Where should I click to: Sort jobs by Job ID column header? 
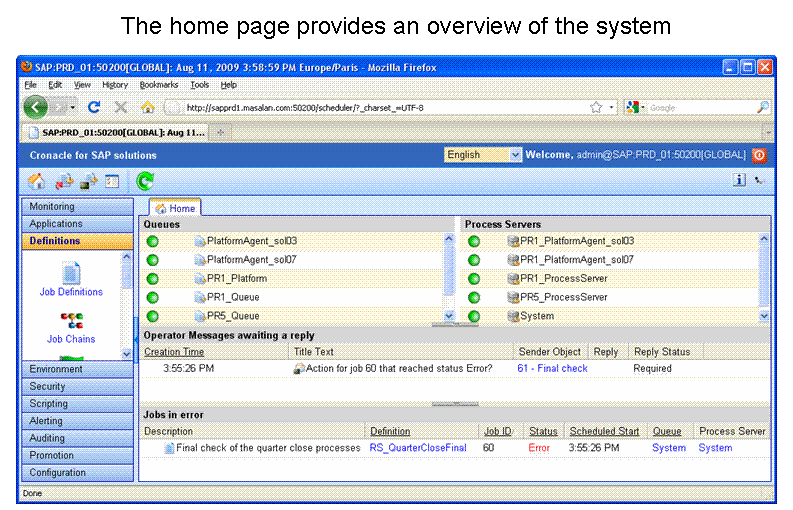point(498,432)
